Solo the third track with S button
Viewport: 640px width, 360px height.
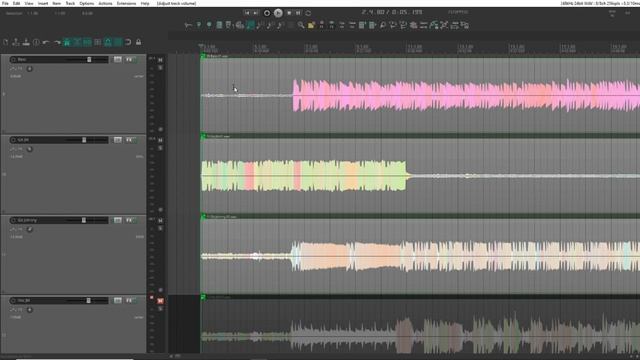tap(160, 228)
